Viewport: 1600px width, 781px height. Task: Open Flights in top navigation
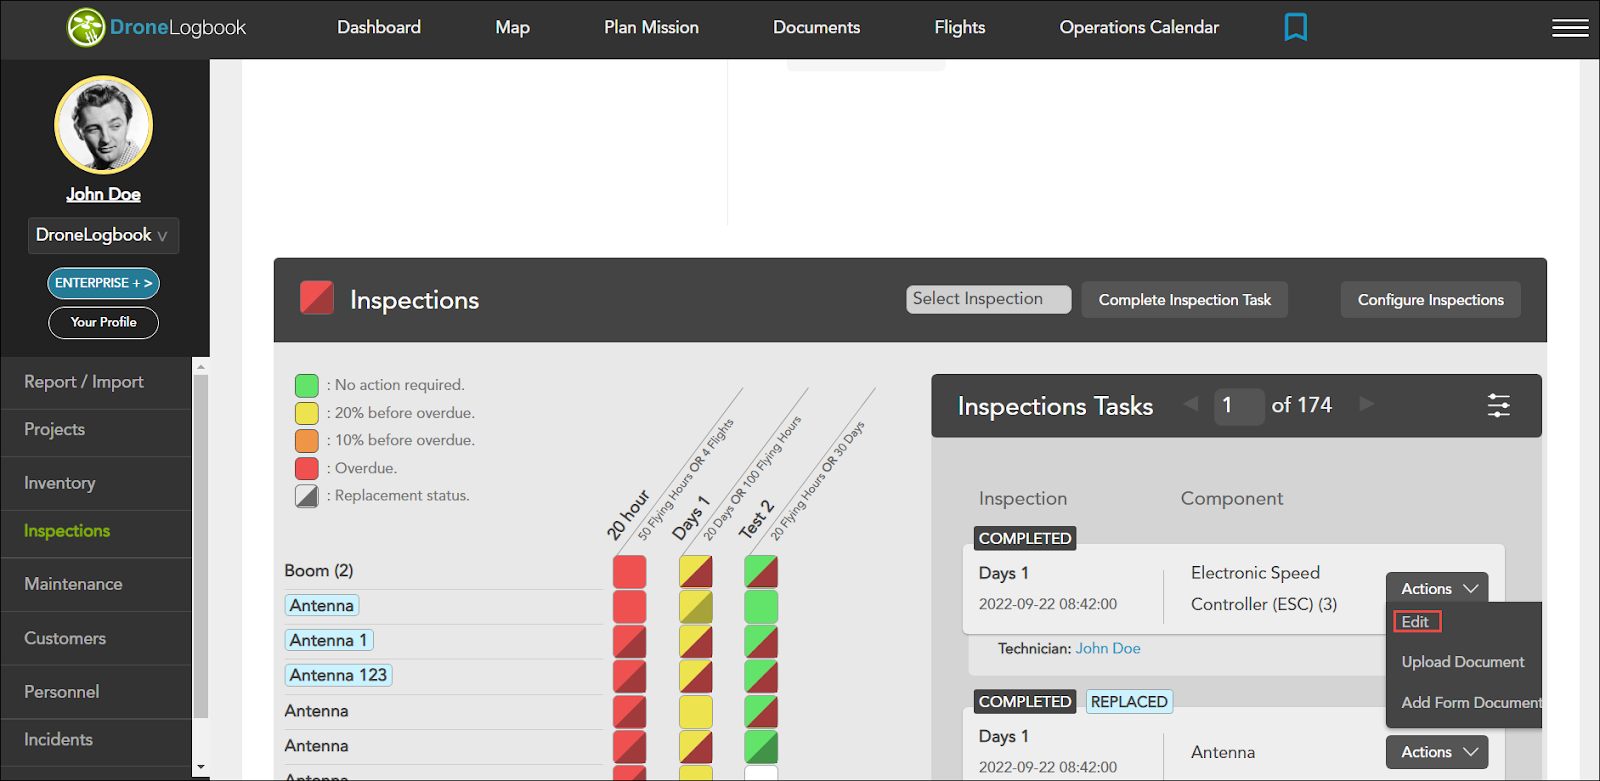960,28
